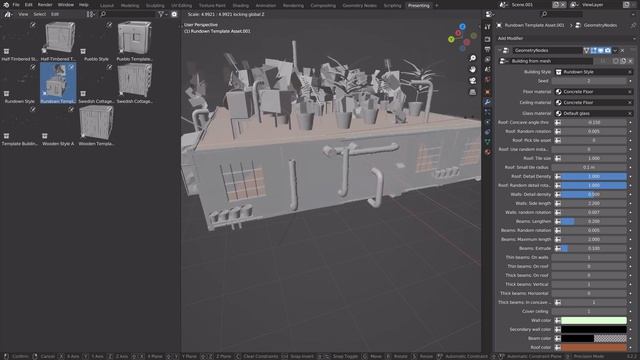Open the modifier extra options chevron
Viewport: 640px width, 360px height.
click(615, 51)
